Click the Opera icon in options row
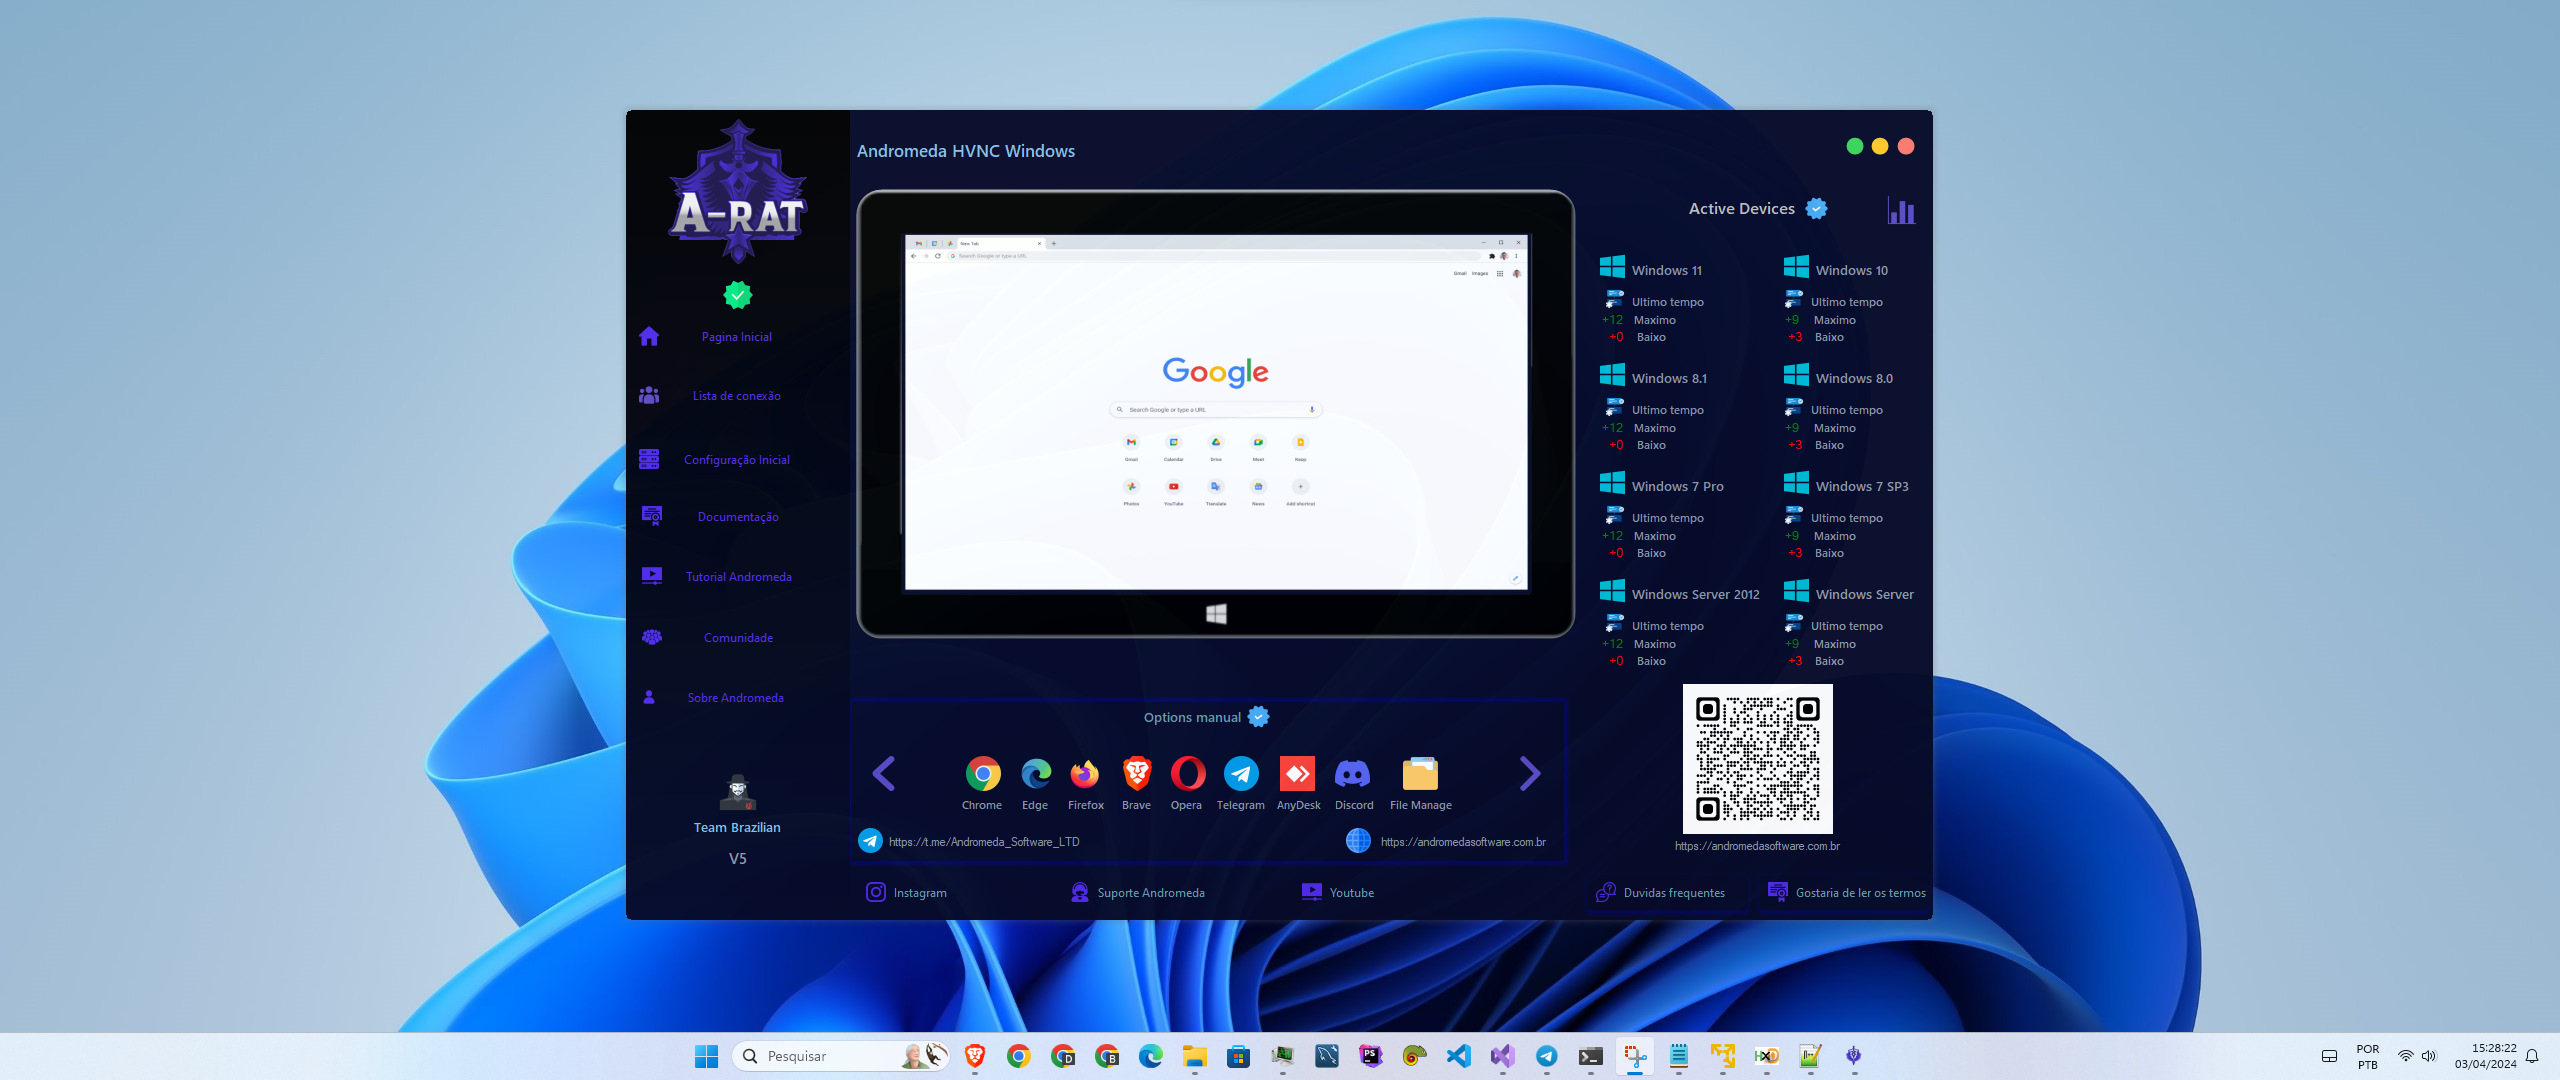The image size is (2560, 1080). [1187, 774]
